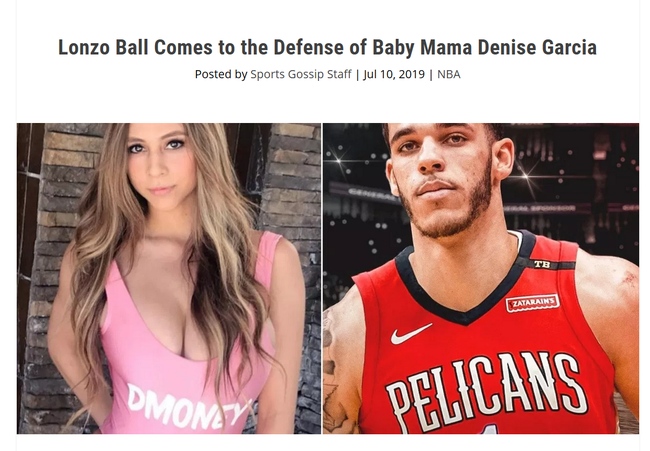
Task: Click the "Posted by" label text
Action: pyautogui.click(x=221, y=74)
